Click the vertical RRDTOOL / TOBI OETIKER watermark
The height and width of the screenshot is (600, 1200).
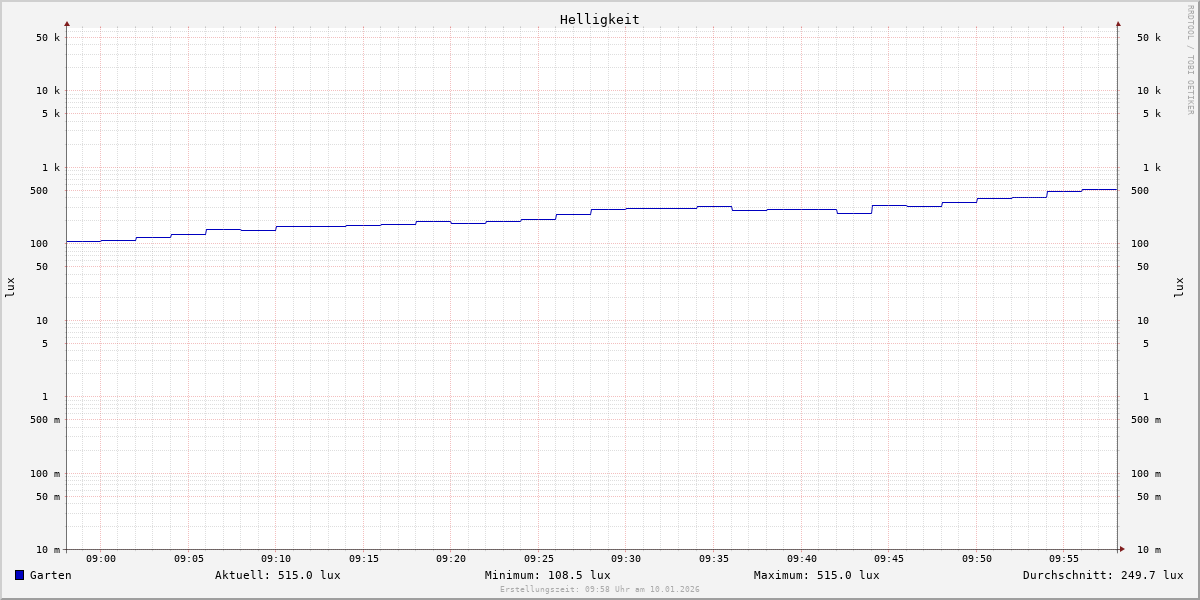(x=1190, y=60)
